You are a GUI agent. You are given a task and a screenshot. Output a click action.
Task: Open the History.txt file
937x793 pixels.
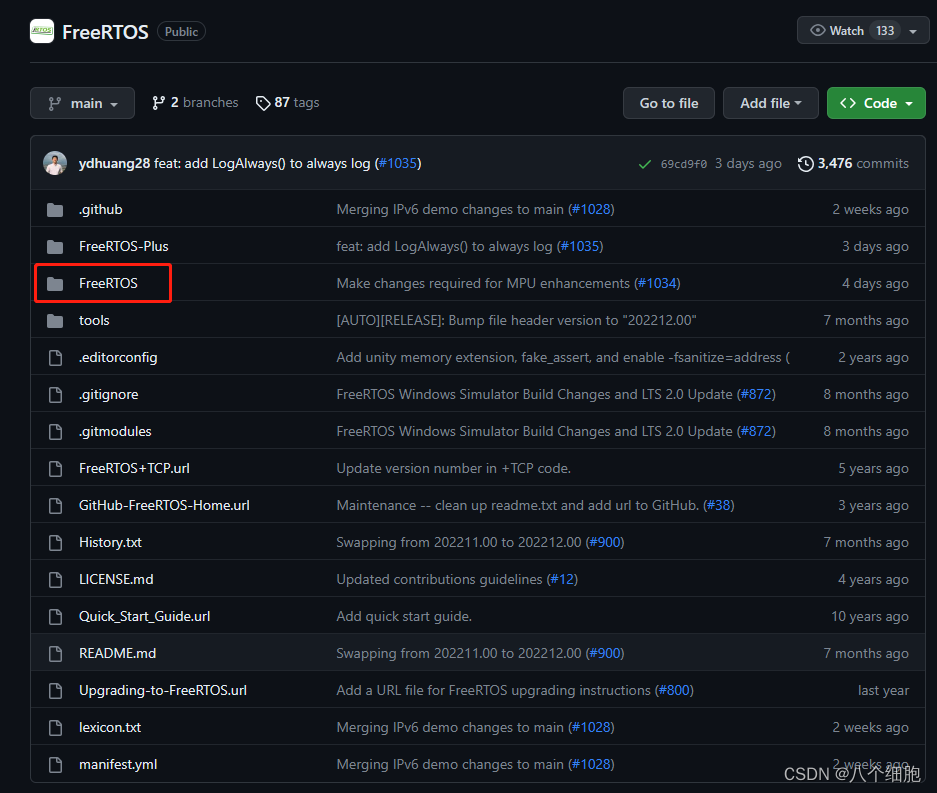pyautogui.click(x=110, y=543)
